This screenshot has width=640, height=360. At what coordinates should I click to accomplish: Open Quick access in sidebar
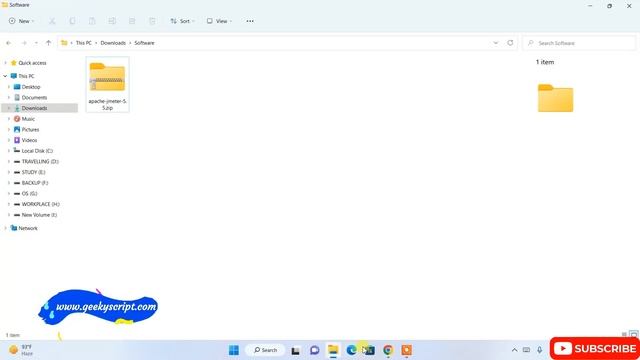click(x=32, y=63)
